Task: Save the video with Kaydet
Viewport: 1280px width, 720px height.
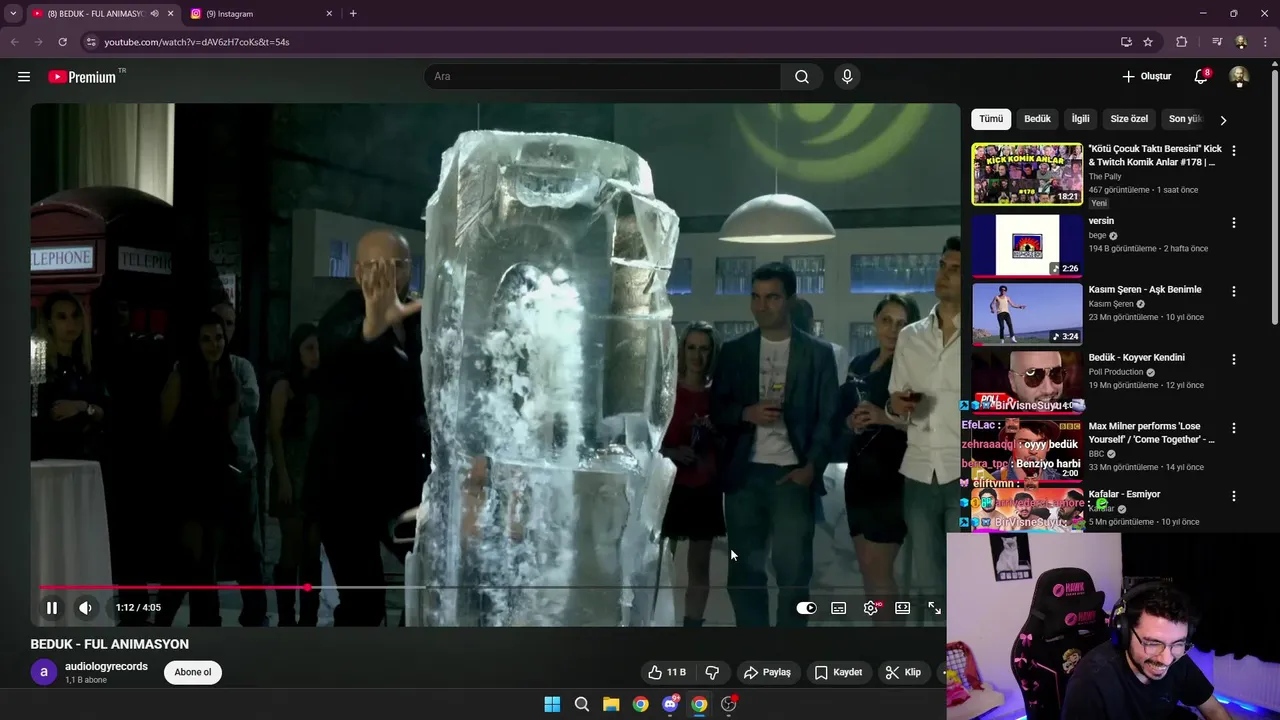Action: (838, 672)
